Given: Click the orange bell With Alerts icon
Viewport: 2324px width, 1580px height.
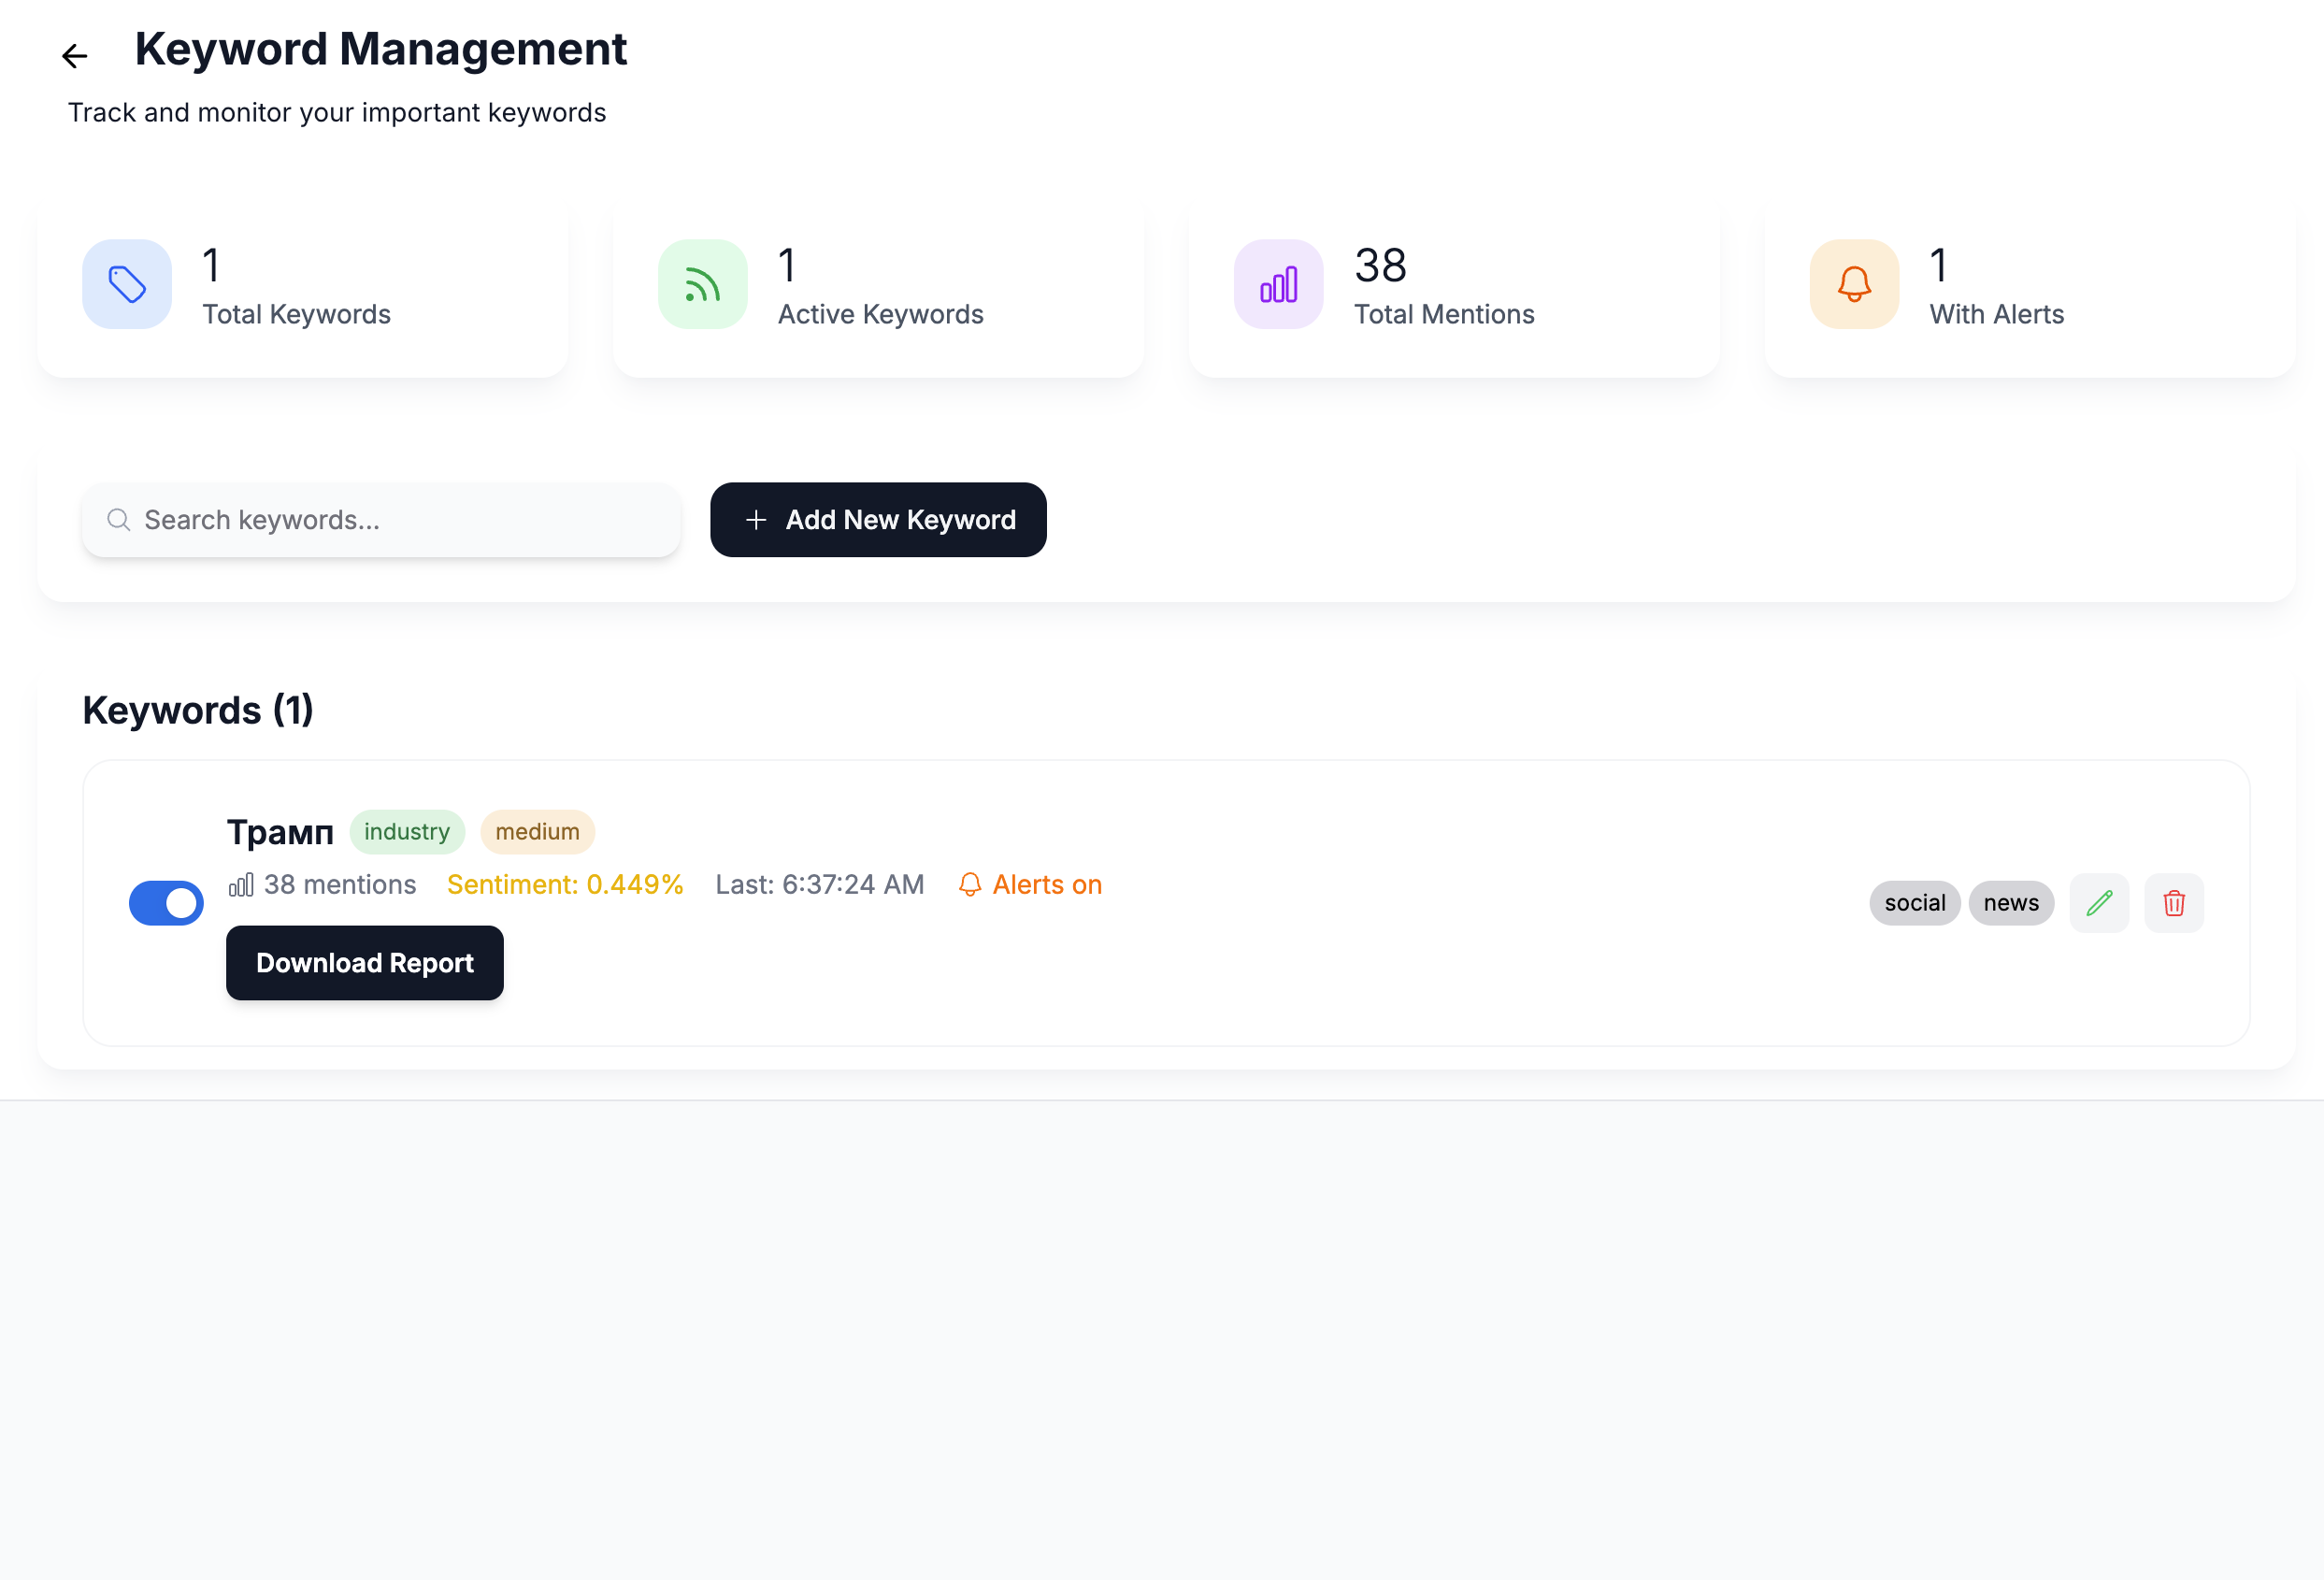Looking at the screenshot, I should point(1853,284).
